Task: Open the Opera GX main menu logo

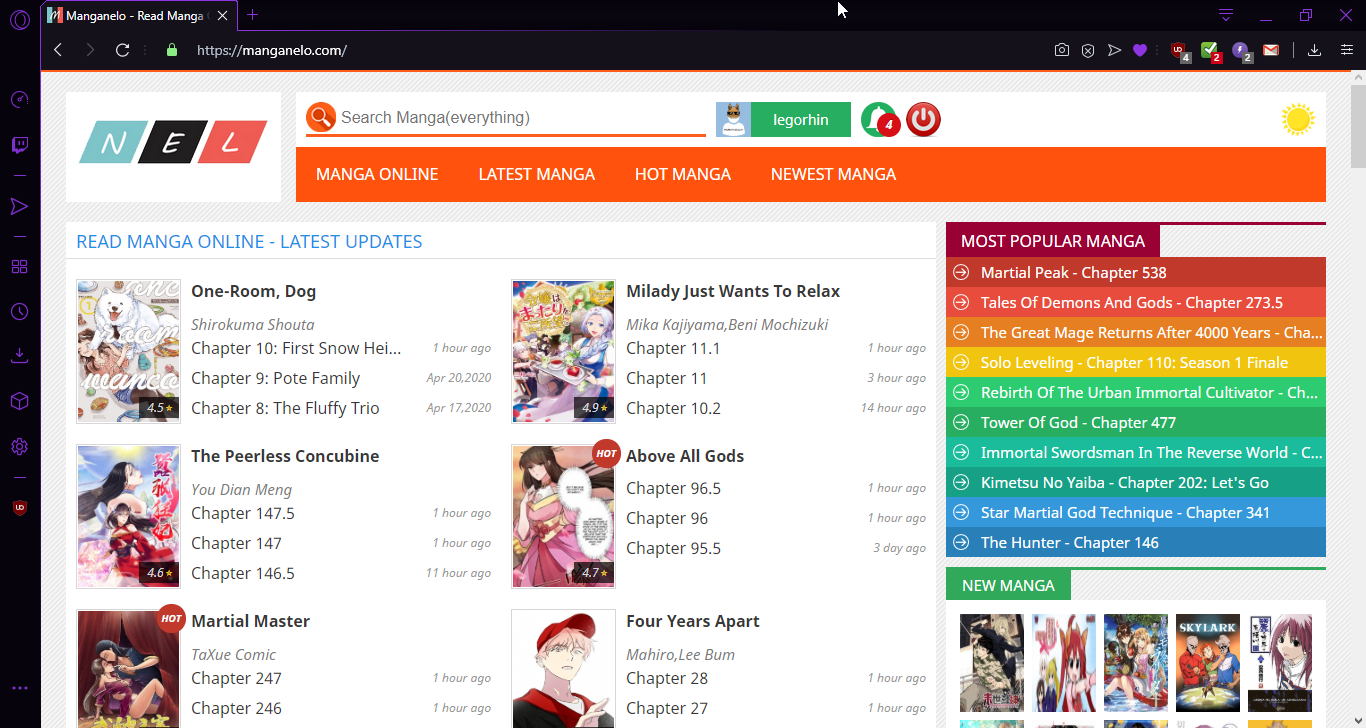Action: coord(20,20)
